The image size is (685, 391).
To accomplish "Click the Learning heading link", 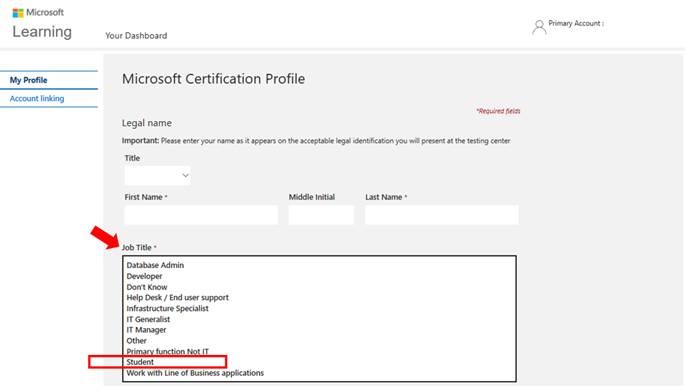I will tap(42, 32).
